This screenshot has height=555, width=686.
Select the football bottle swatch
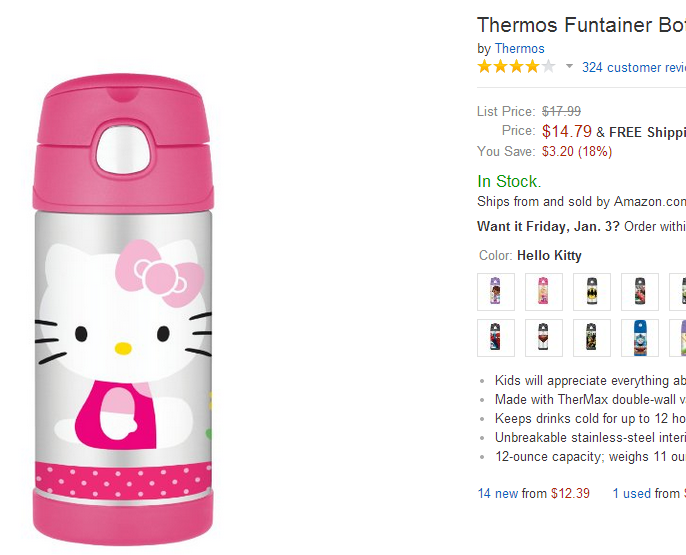(x=544, y=338)
